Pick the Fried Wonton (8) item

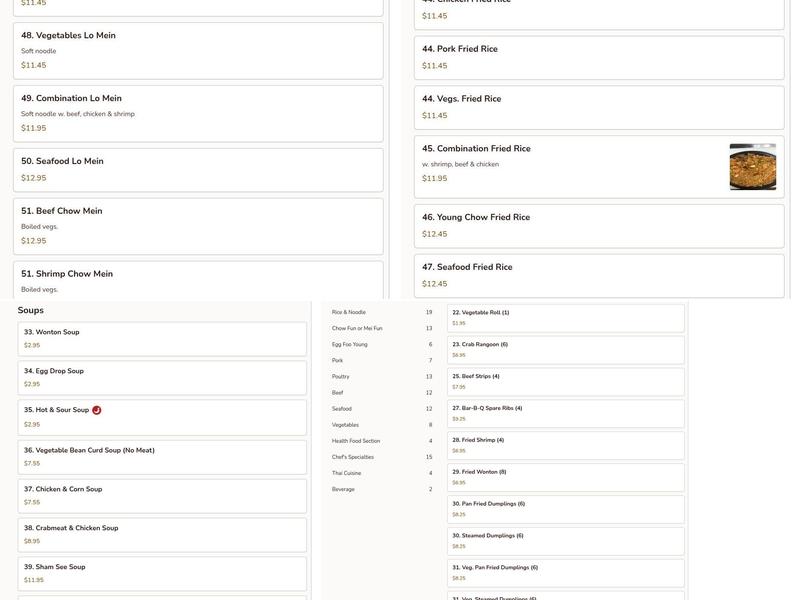(565, 477)
